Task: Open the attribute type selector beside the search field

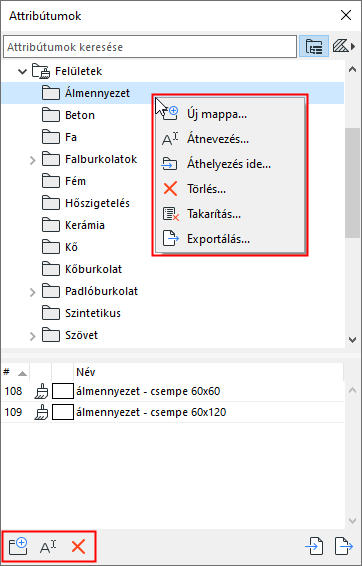Action: click(344, 46)
